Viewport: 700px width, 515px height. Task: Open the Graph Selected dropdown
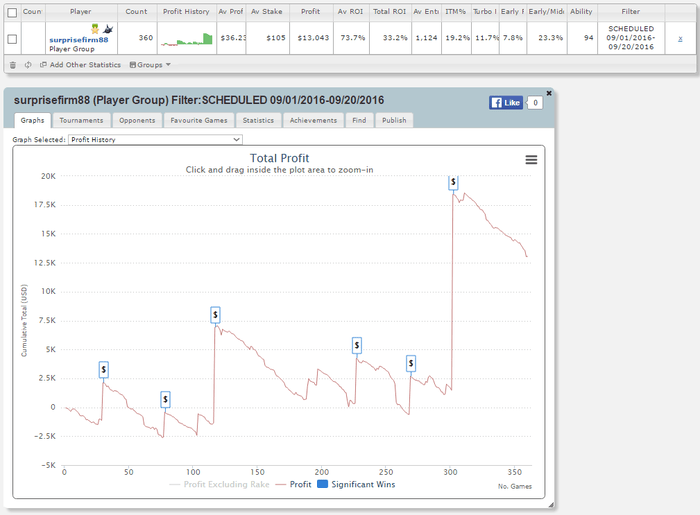tap(155, 140)
